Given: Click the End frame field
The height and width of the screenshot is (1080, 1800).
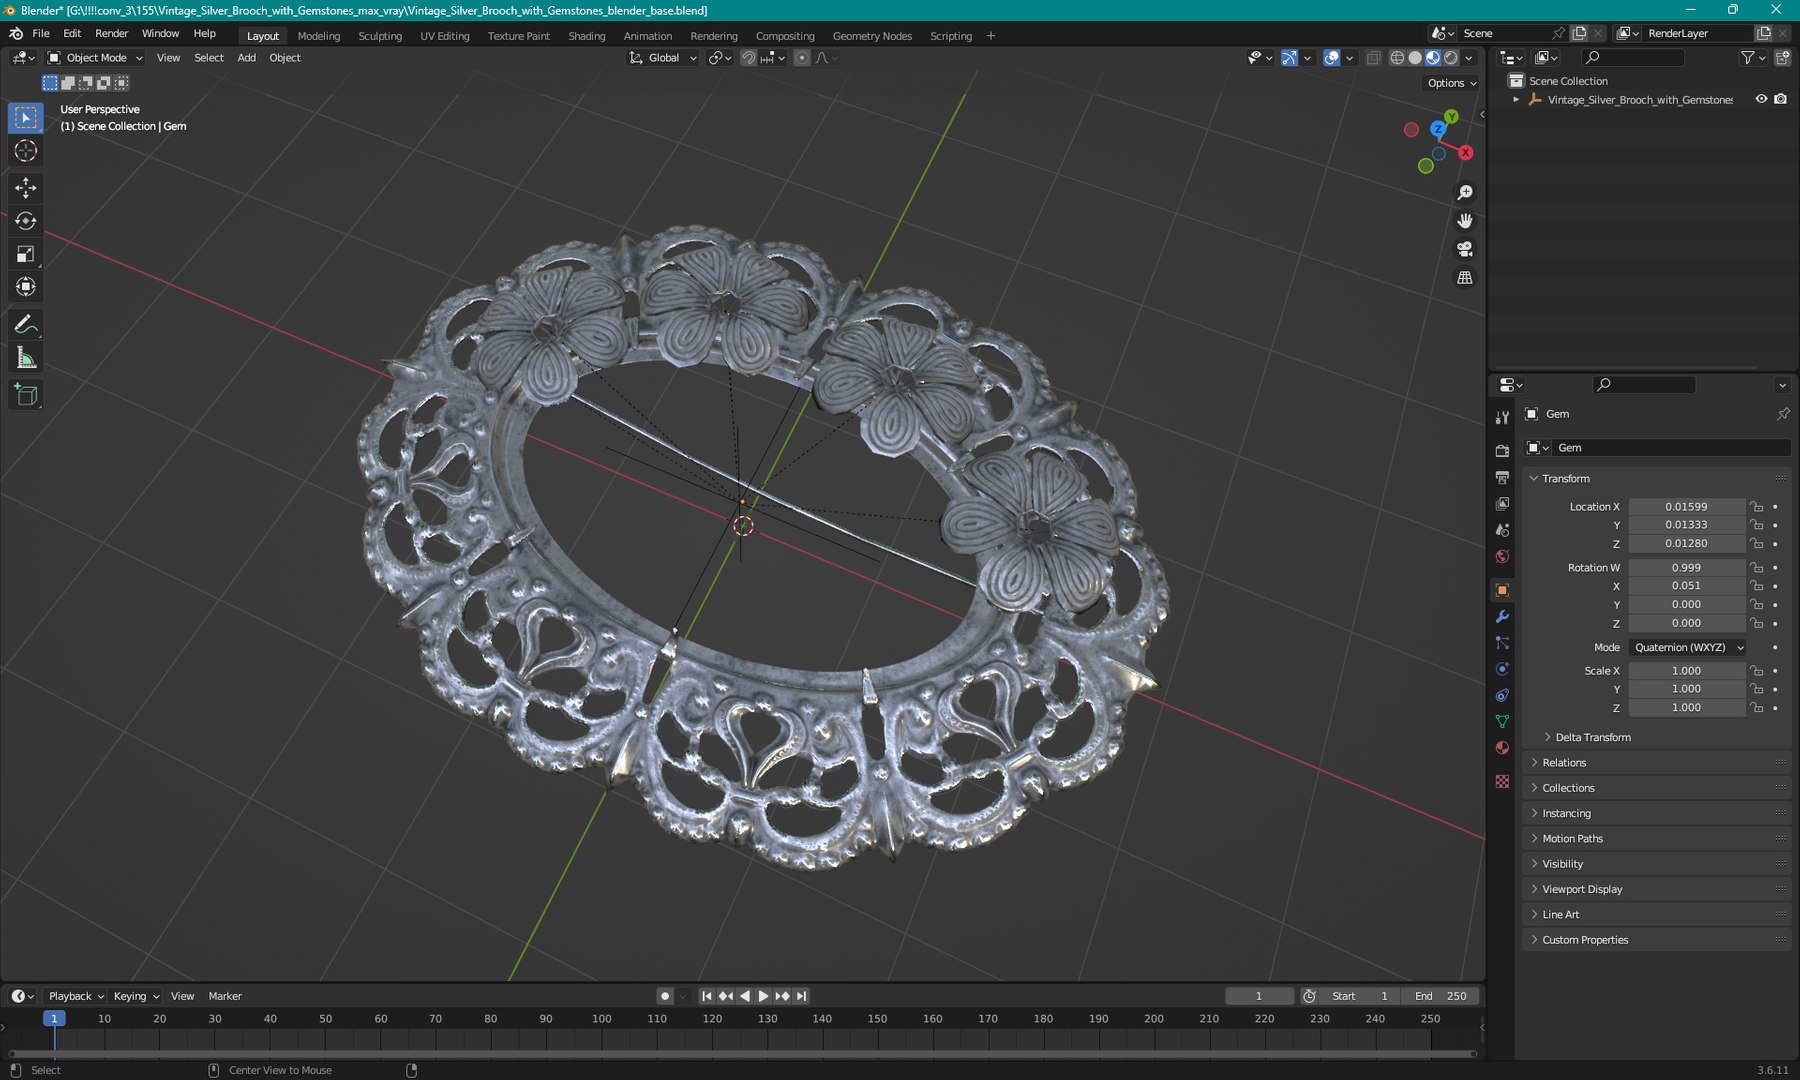Looking at the screenshot, I should 1441,996.
